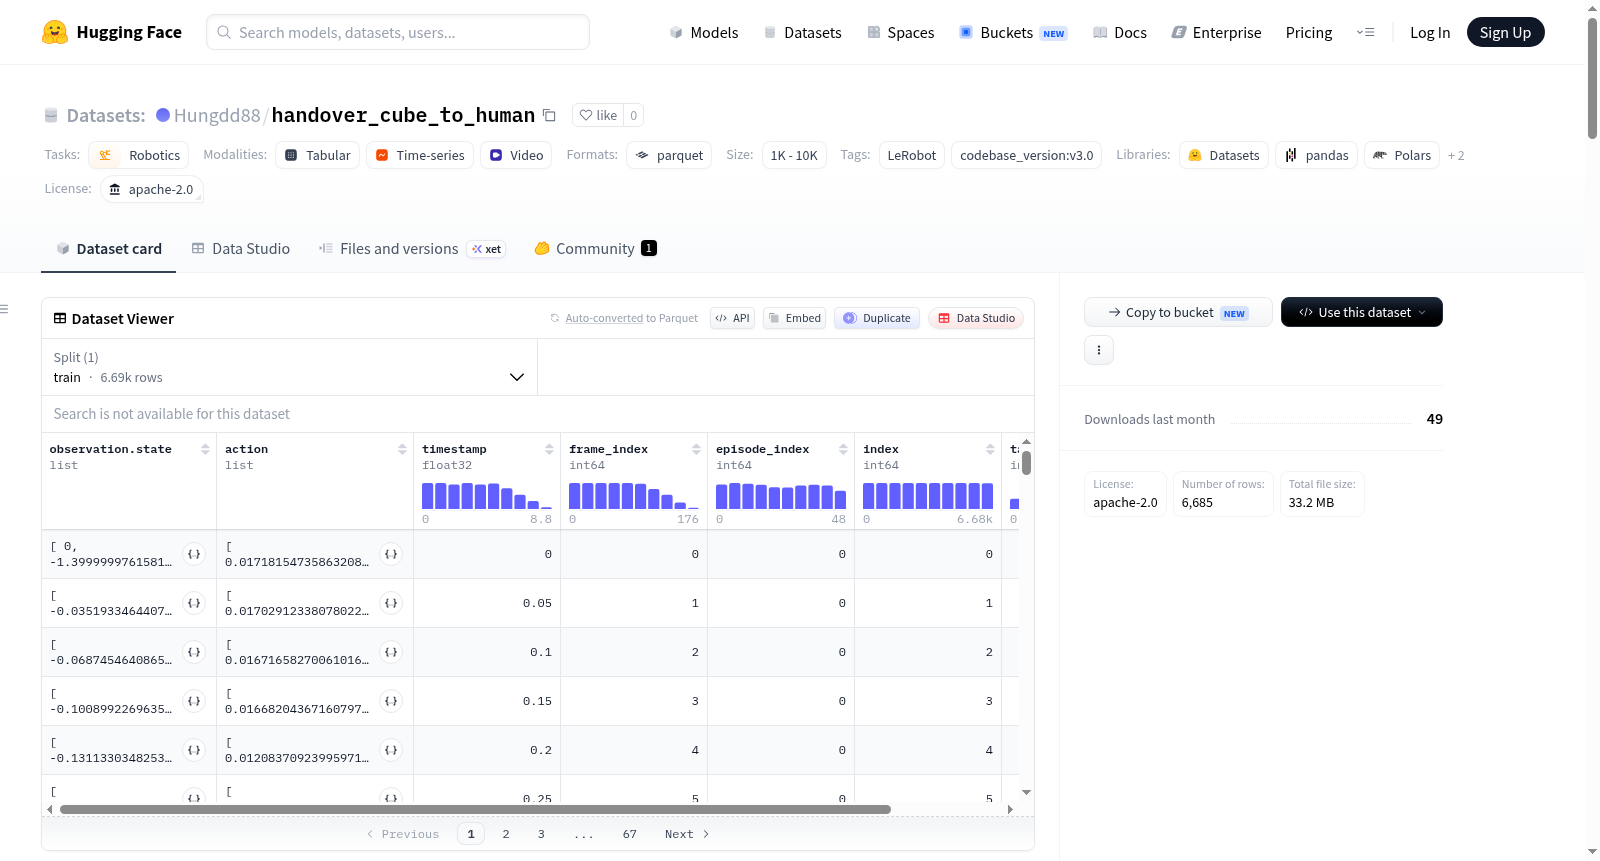This screenshot has width=1600, height=861.
Task: Sort by the index column
Action: tap(990, 449)
